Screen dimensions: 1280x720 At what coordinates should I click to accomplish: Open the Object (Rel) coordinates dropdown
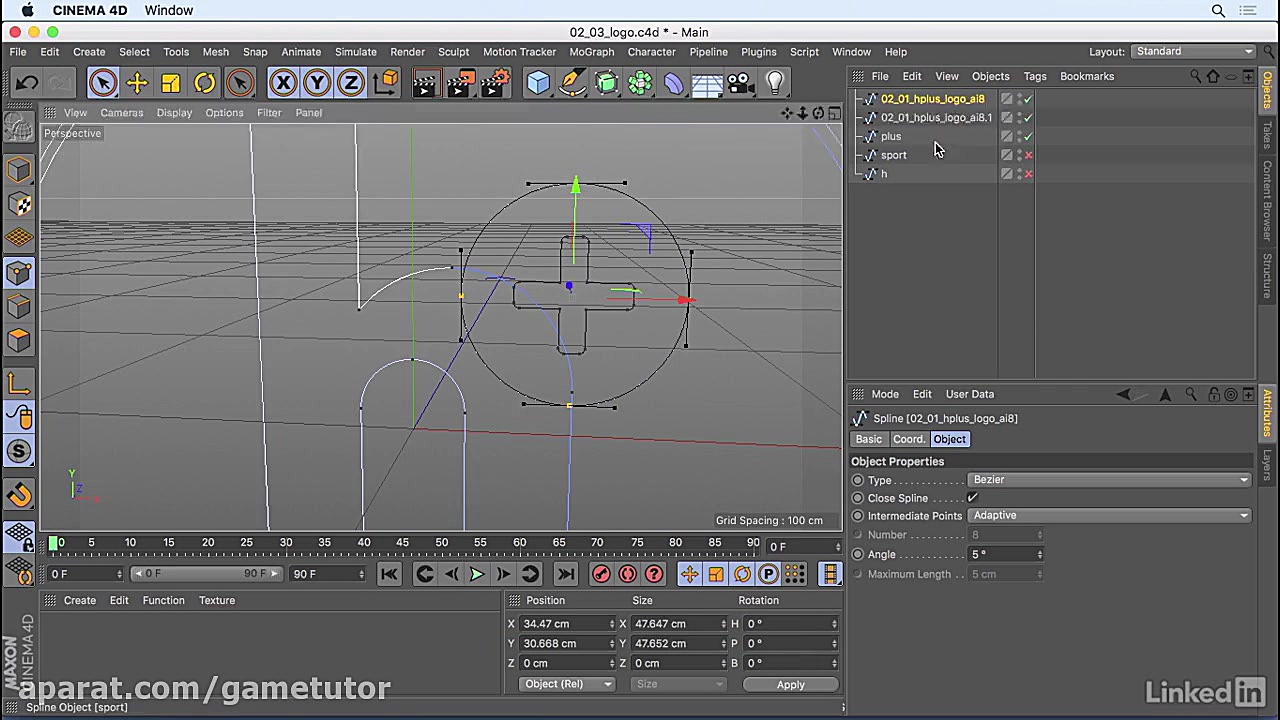567,684
